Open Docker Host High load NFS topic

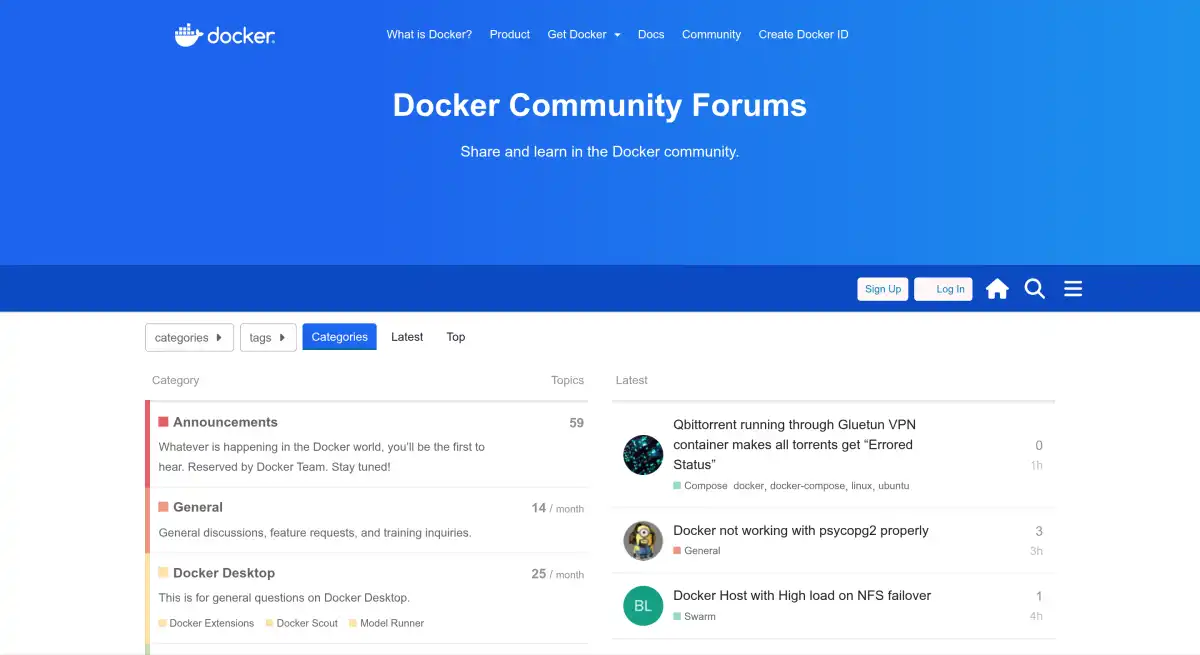click(802, 595)
